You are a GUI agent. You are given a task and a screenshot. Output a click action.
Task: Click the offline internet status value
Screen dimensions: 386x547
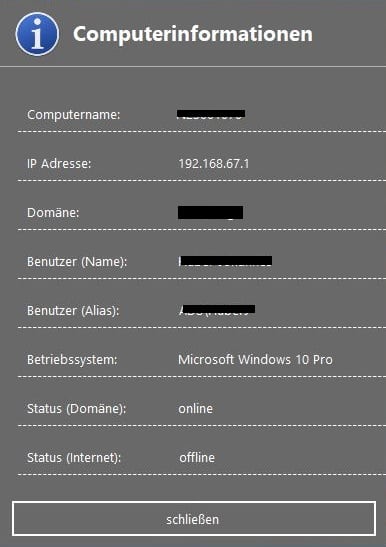[x=197, y=457]
